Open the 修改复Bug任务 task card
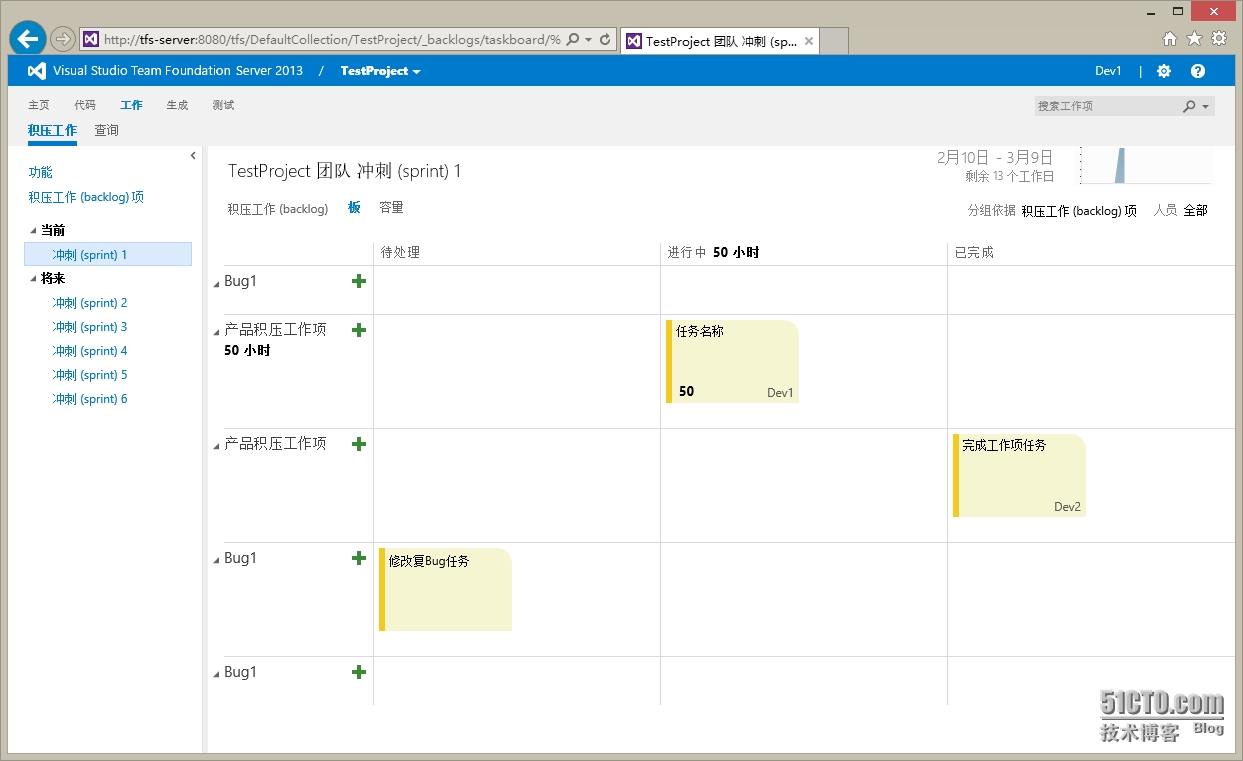 pyautogui.click(x=445, y=590)
